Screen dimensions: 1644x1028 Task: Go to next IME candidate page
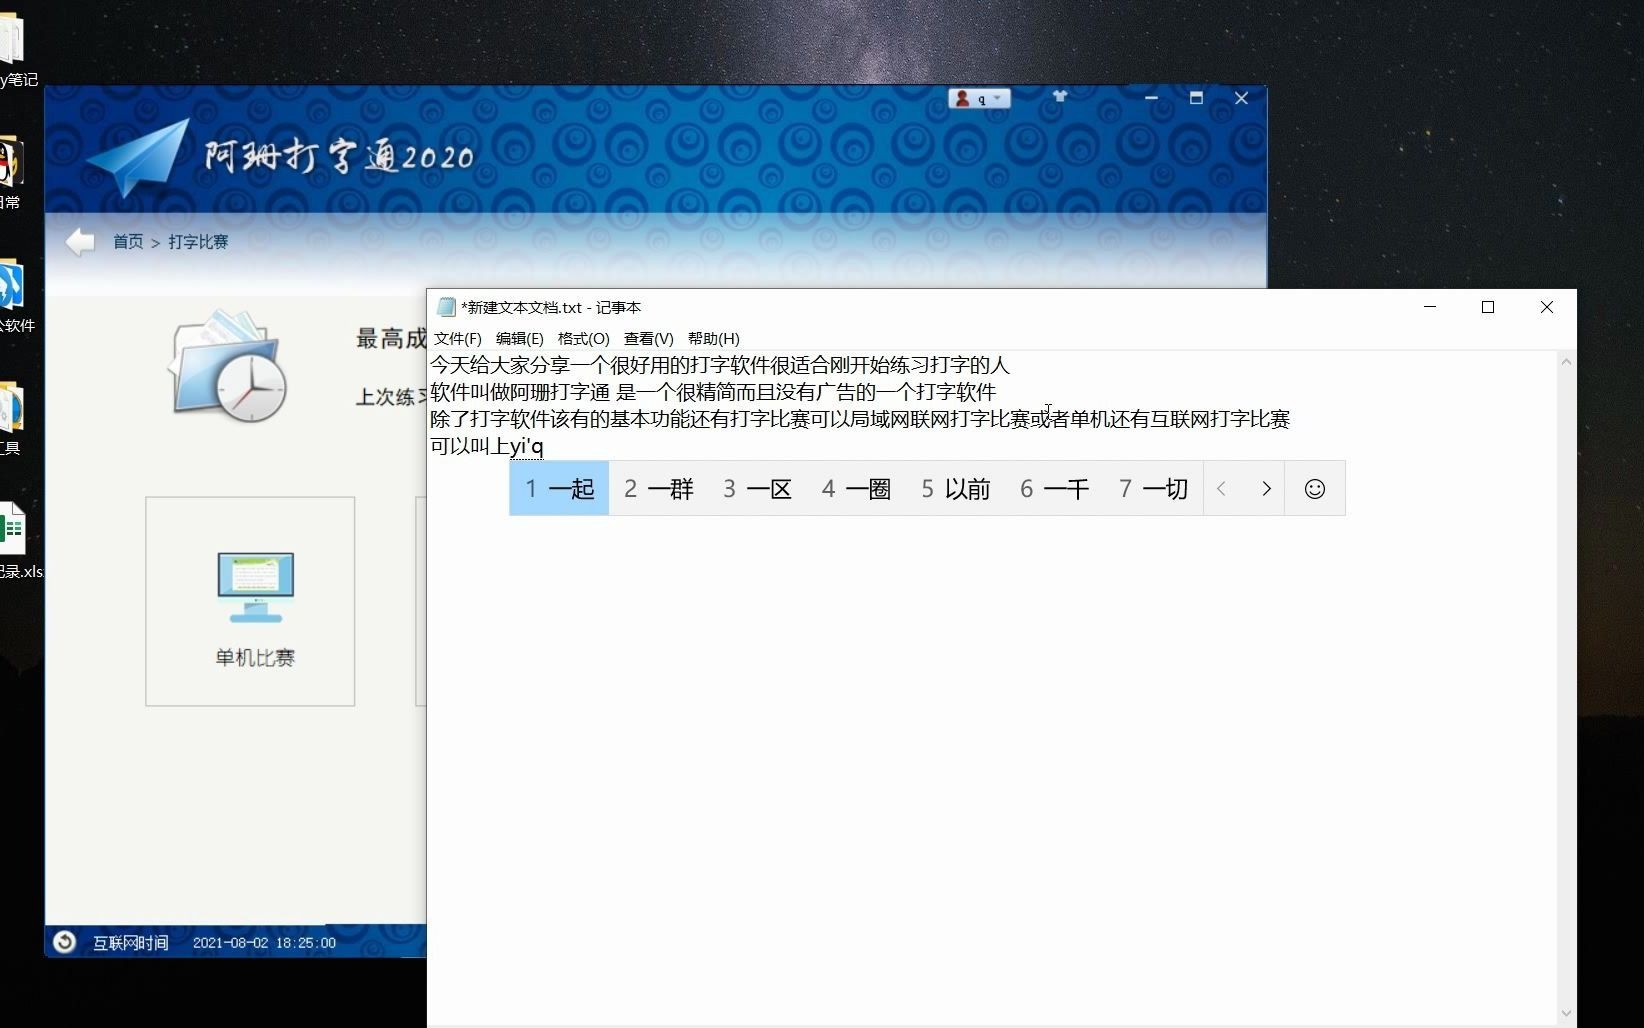(x=1266, y=488)
